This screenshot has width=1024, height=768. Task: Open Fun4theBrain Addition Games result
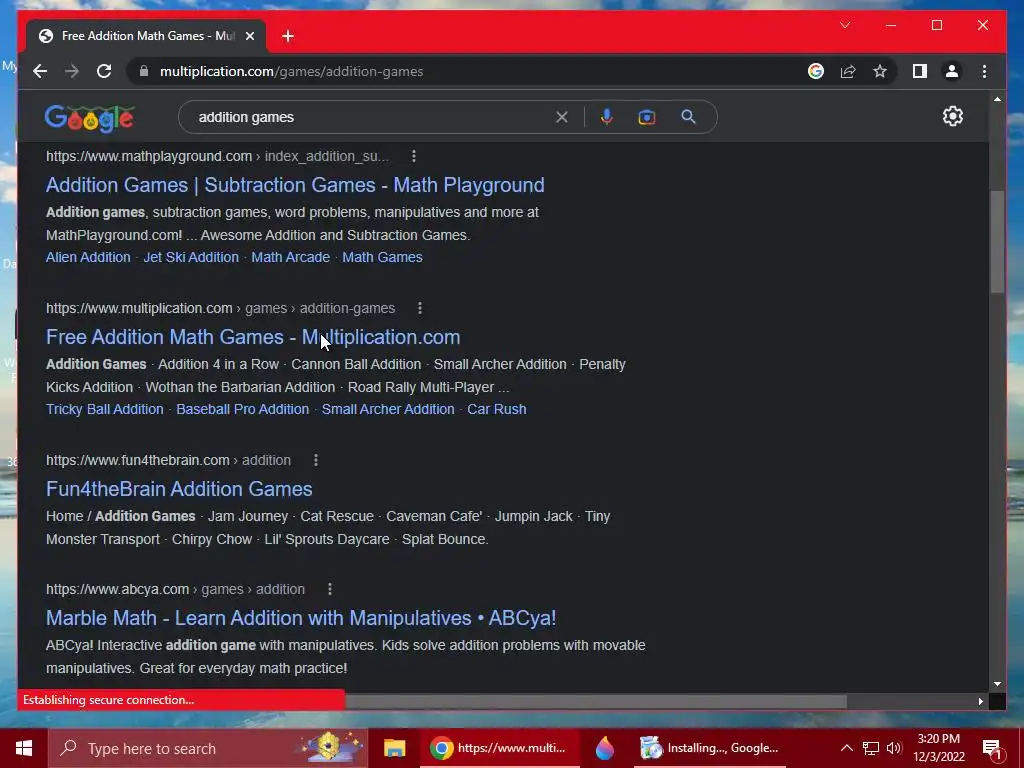point(179,489)
